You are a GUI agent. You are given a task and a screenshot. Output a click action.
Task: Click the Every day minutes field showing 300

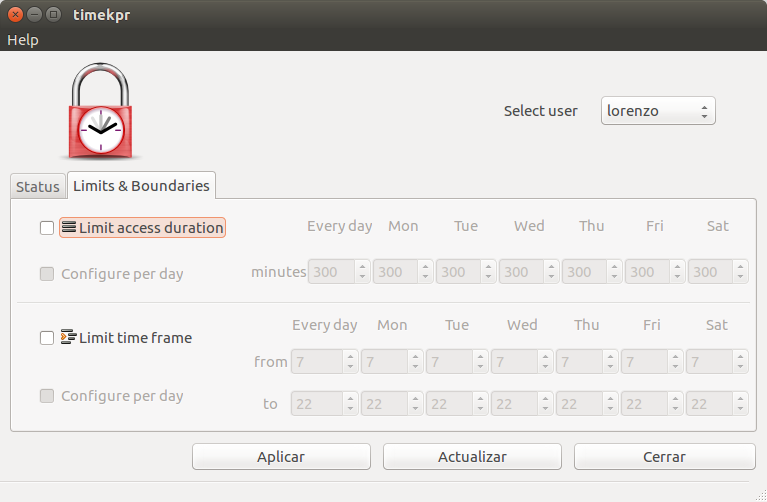coord(331,272)
